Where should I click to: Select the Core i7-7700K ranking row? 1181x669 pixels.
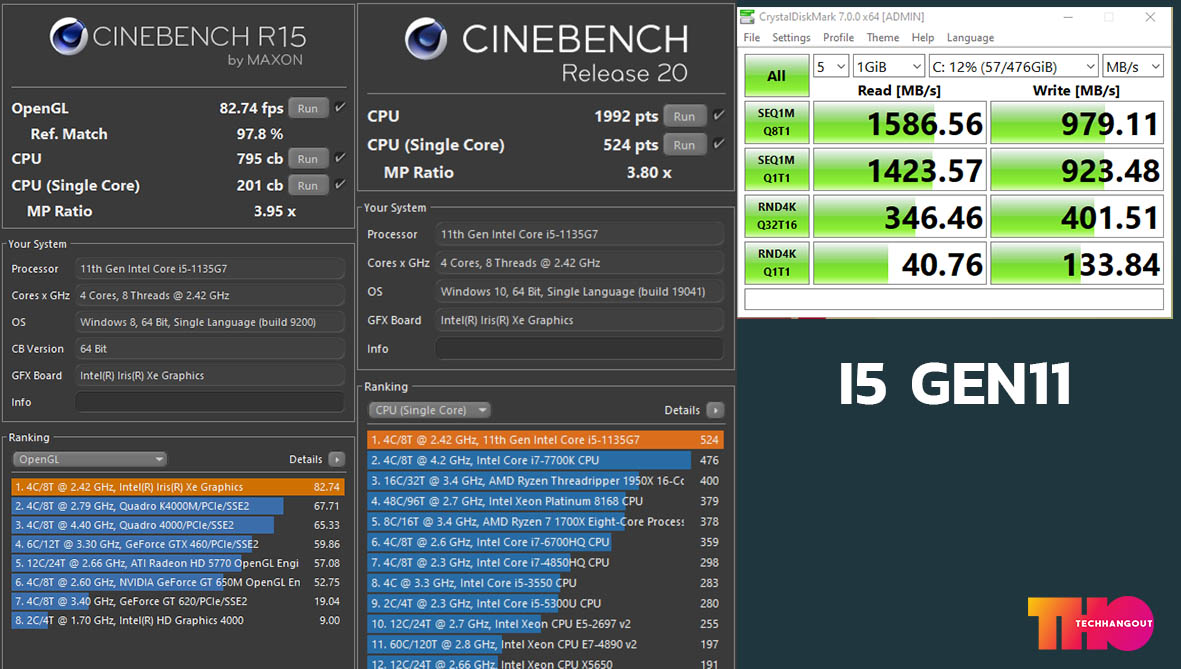point(545,460)
